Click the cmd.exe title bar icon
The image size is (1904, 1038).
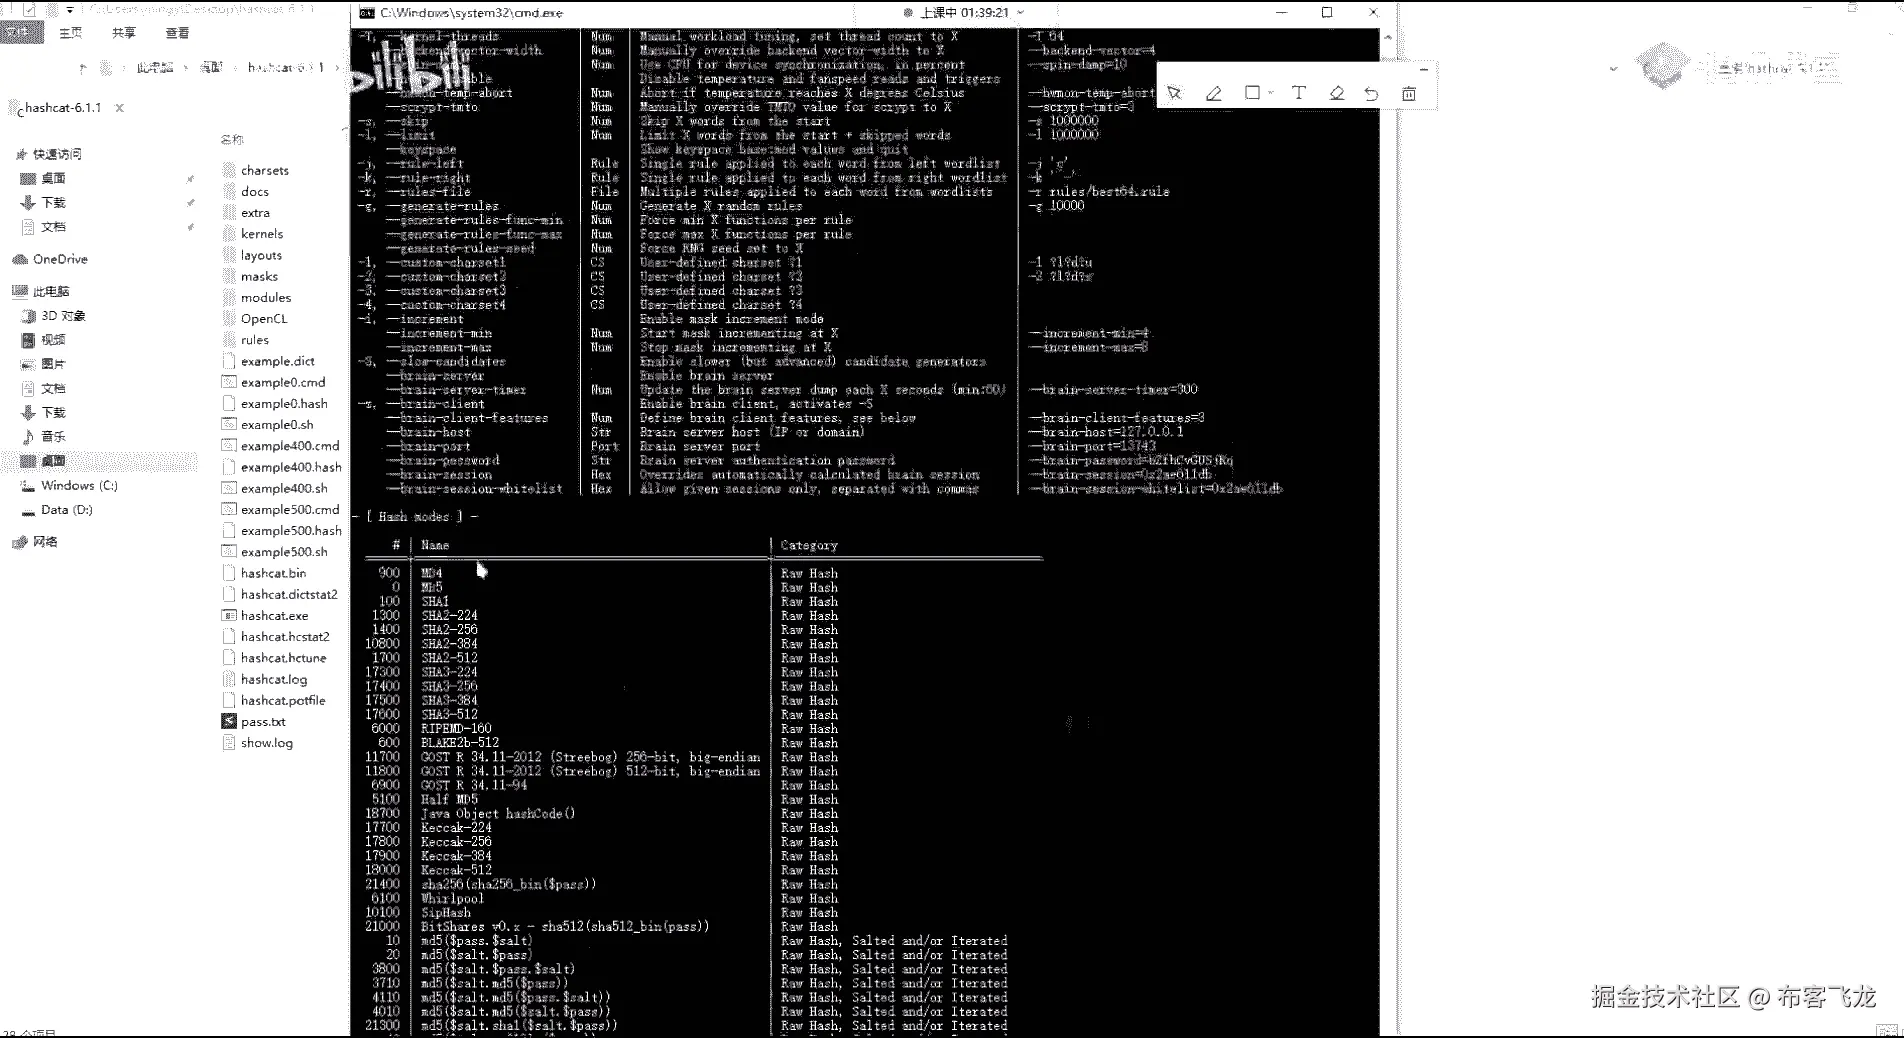[366, 13]
